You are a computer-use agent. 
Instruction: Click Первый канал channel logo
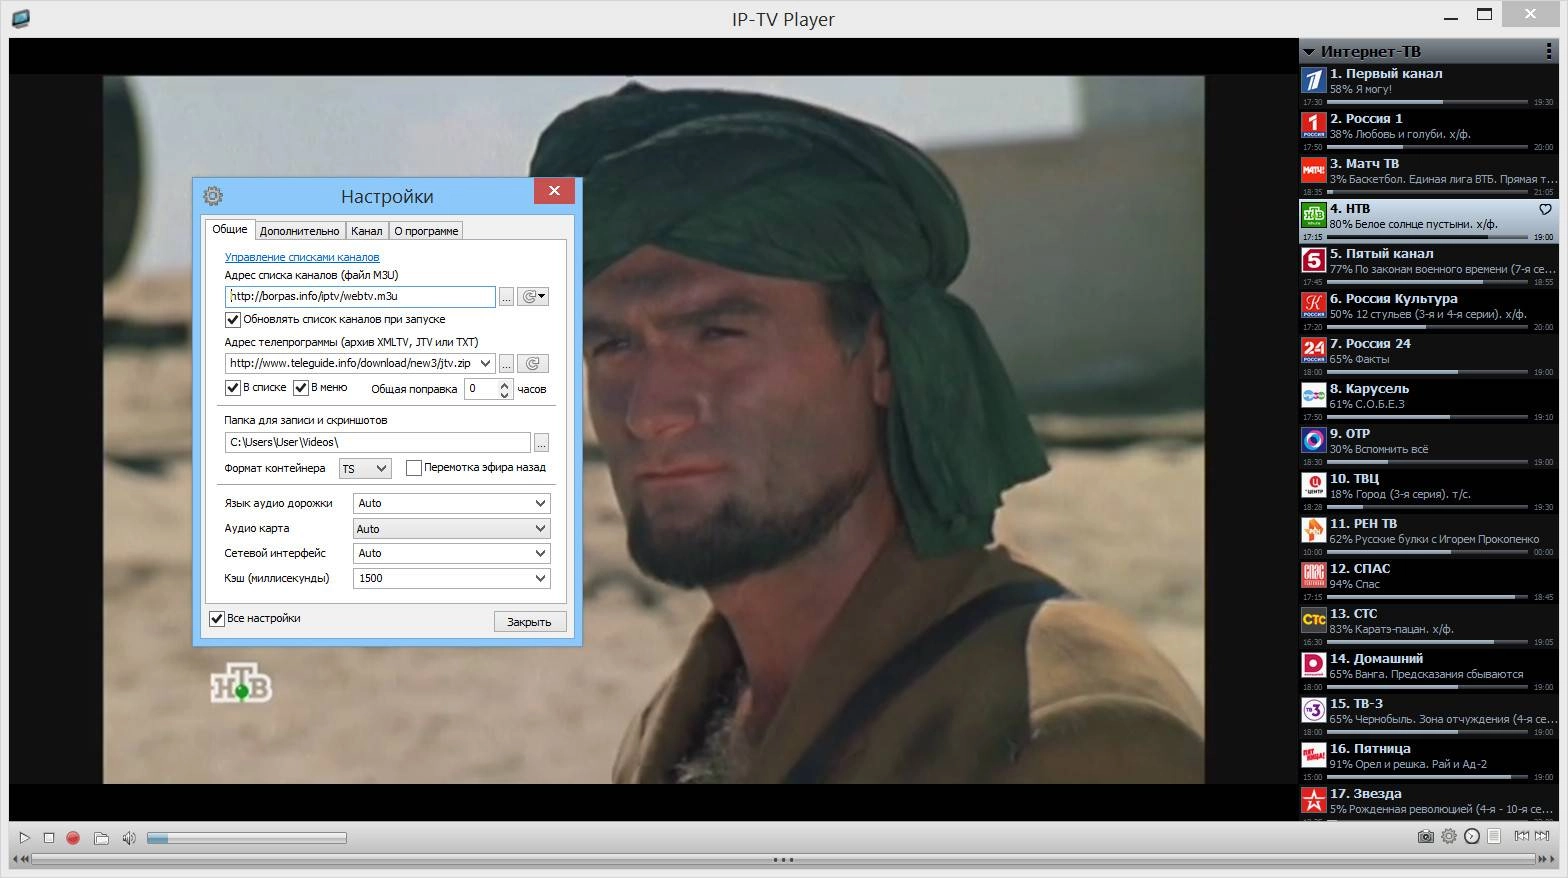(1313, 80)
